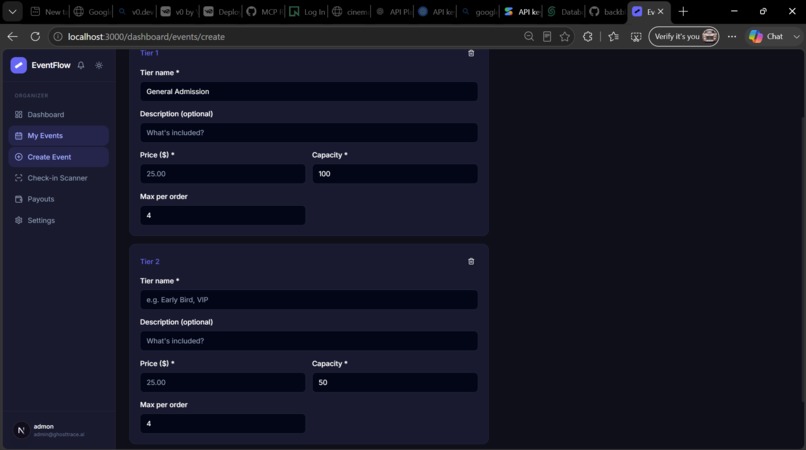Focus Tier 2 description field
806x450 pixels.
coord(308,341)
